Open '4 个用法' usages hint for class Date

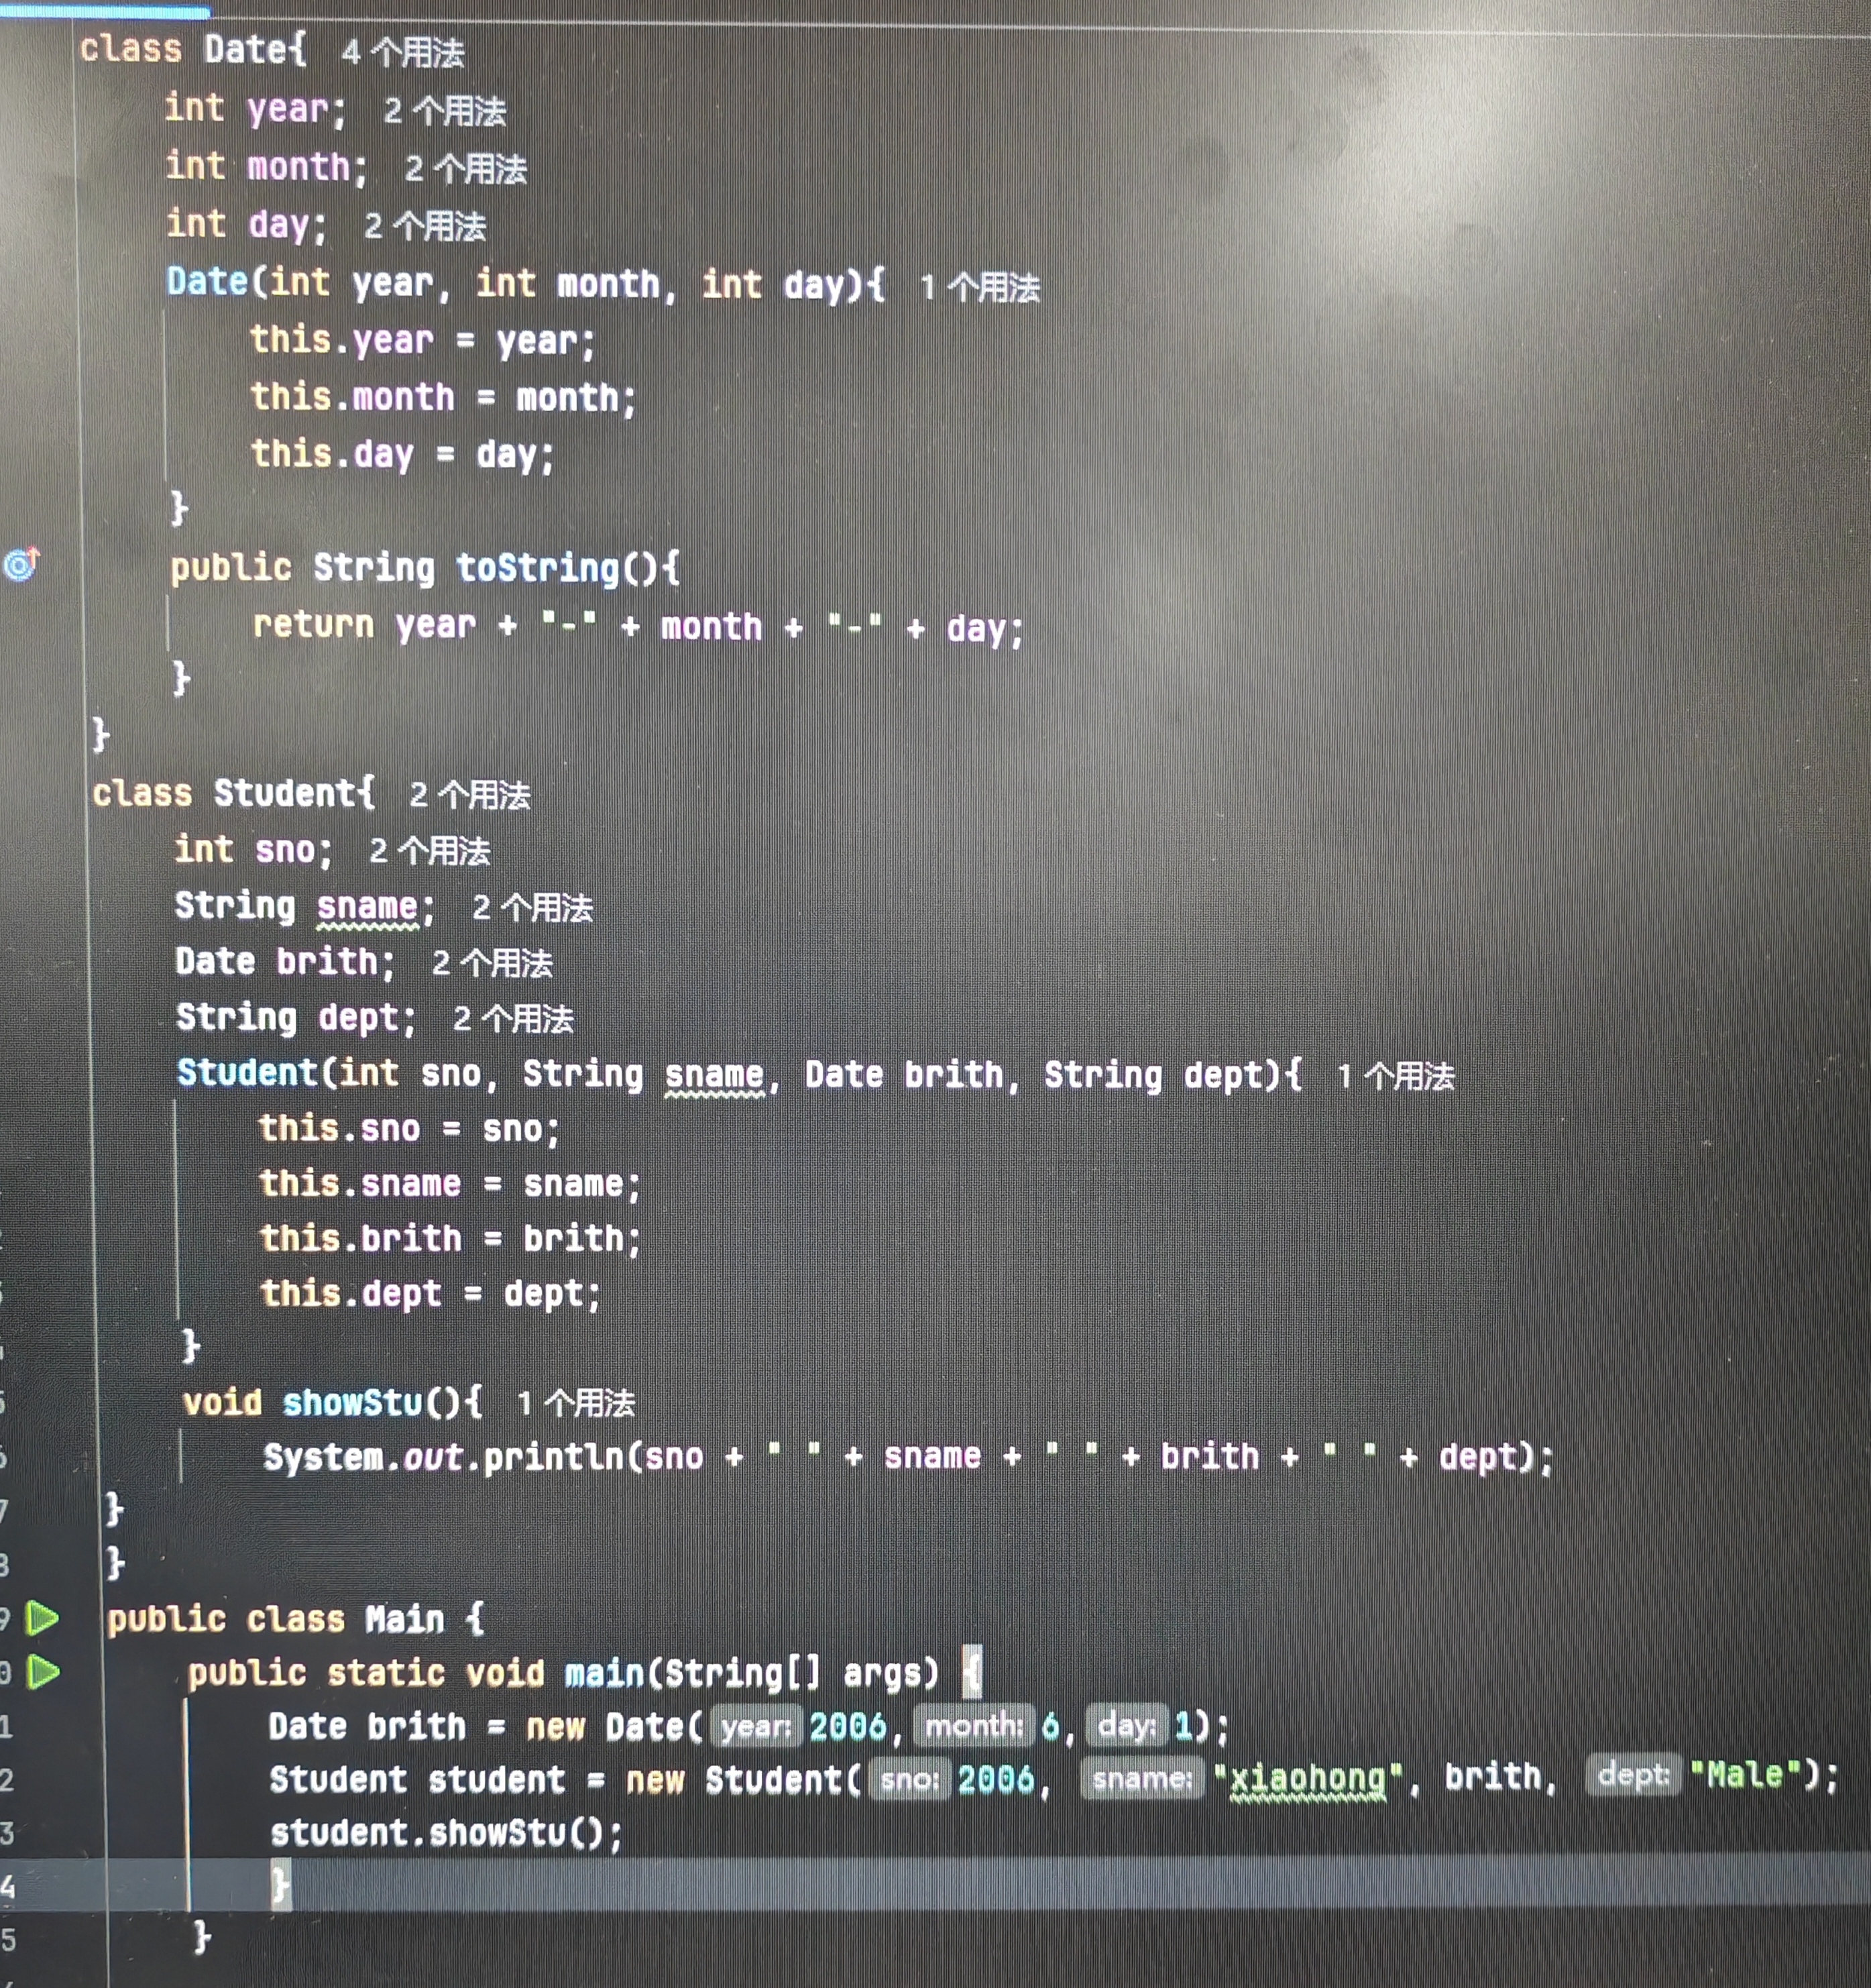[x=403, y=52]
